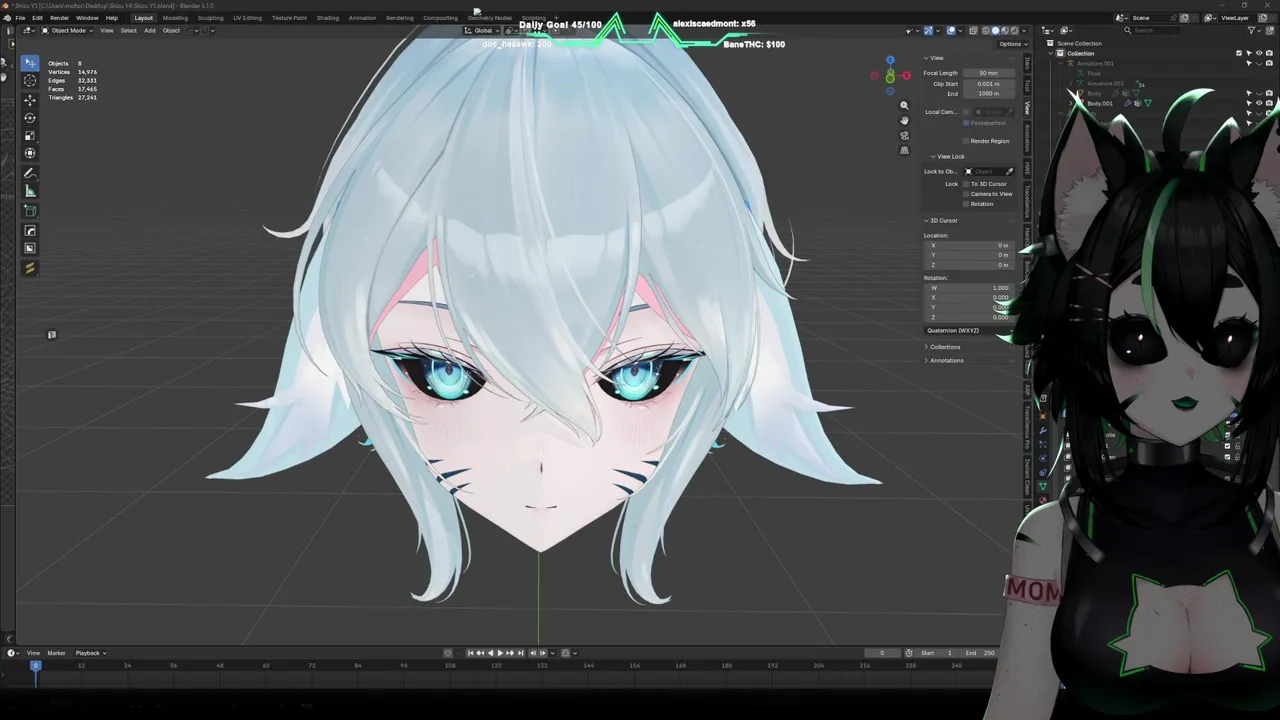Click the Z axis on navigation gizmo
The image size is (1280, 720).
pyautogui.click(x=890, y=60)
